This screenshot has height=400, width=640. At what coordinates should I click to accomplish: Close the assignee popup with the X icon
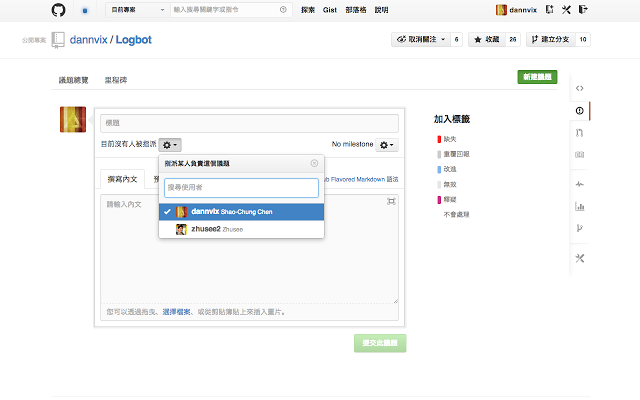[x=314, y=163]
